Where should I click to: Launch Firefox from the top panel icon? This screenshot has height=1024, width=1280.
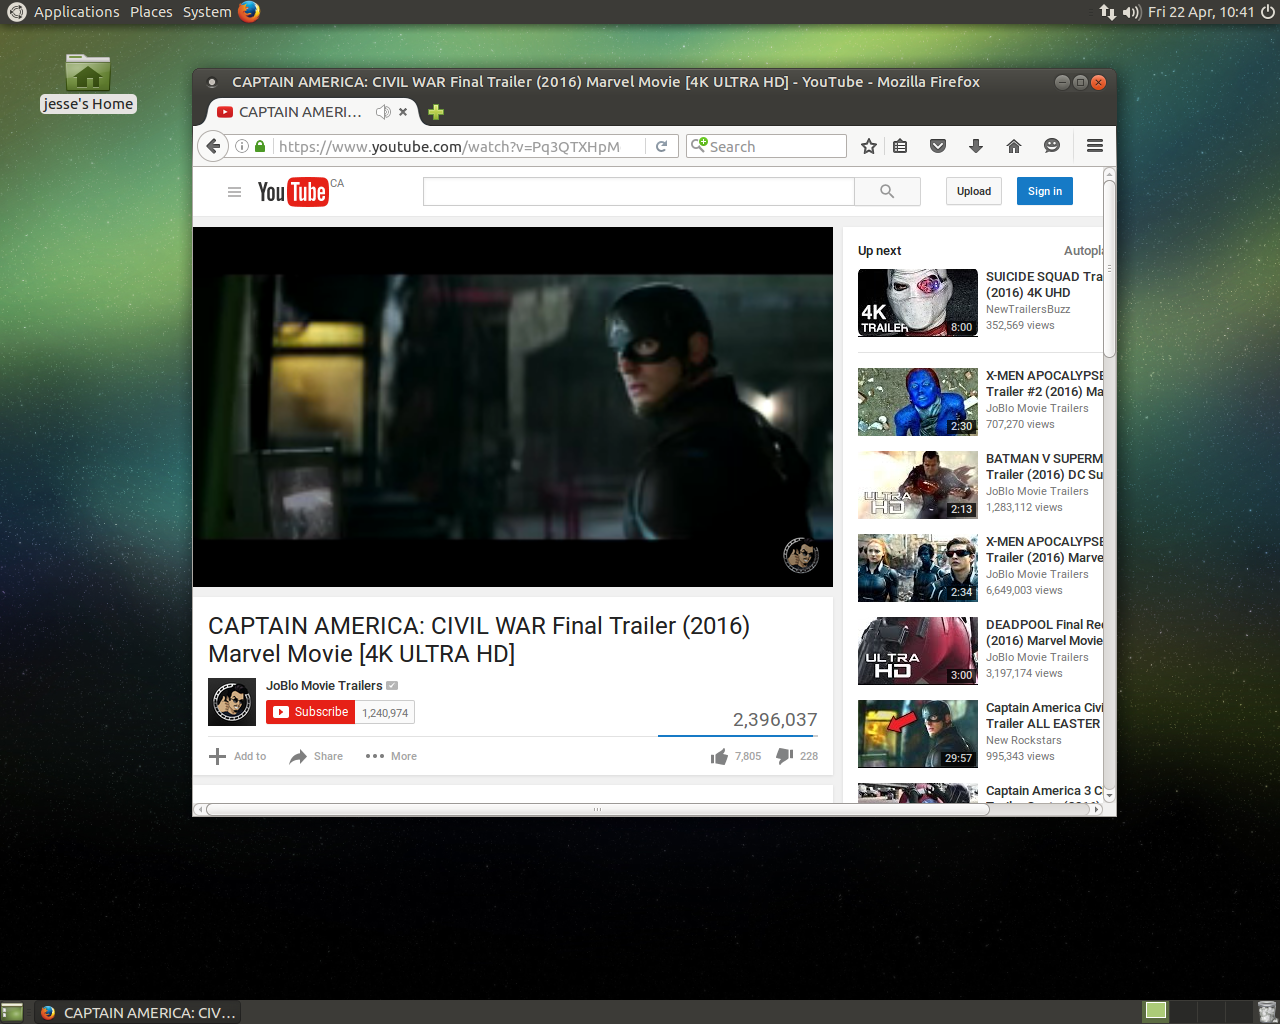[x=249, y=11]
